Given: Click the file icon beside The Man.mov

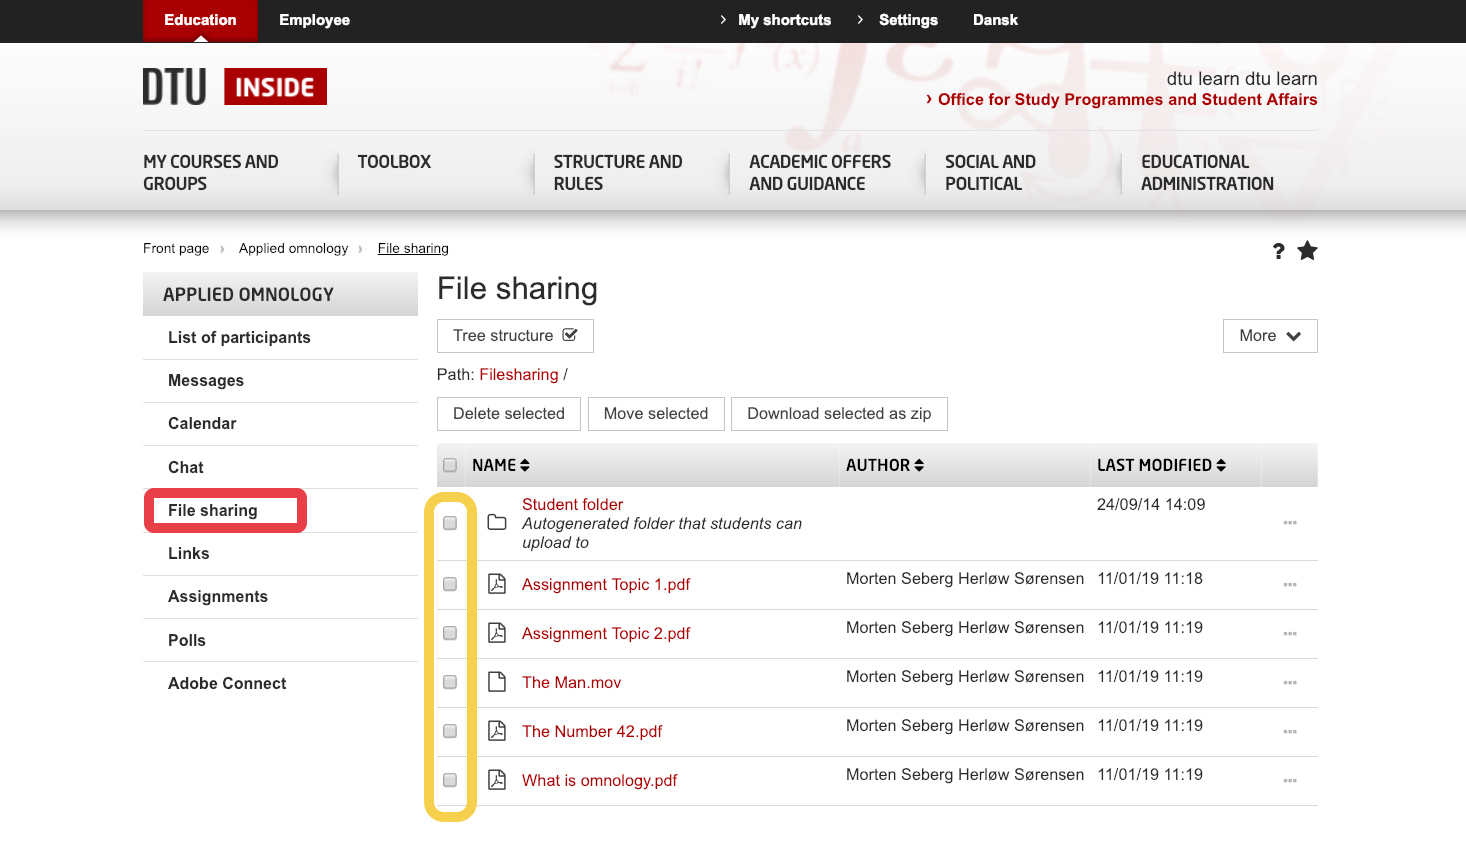Looking at the screenshot, I should tap(497, 682).
